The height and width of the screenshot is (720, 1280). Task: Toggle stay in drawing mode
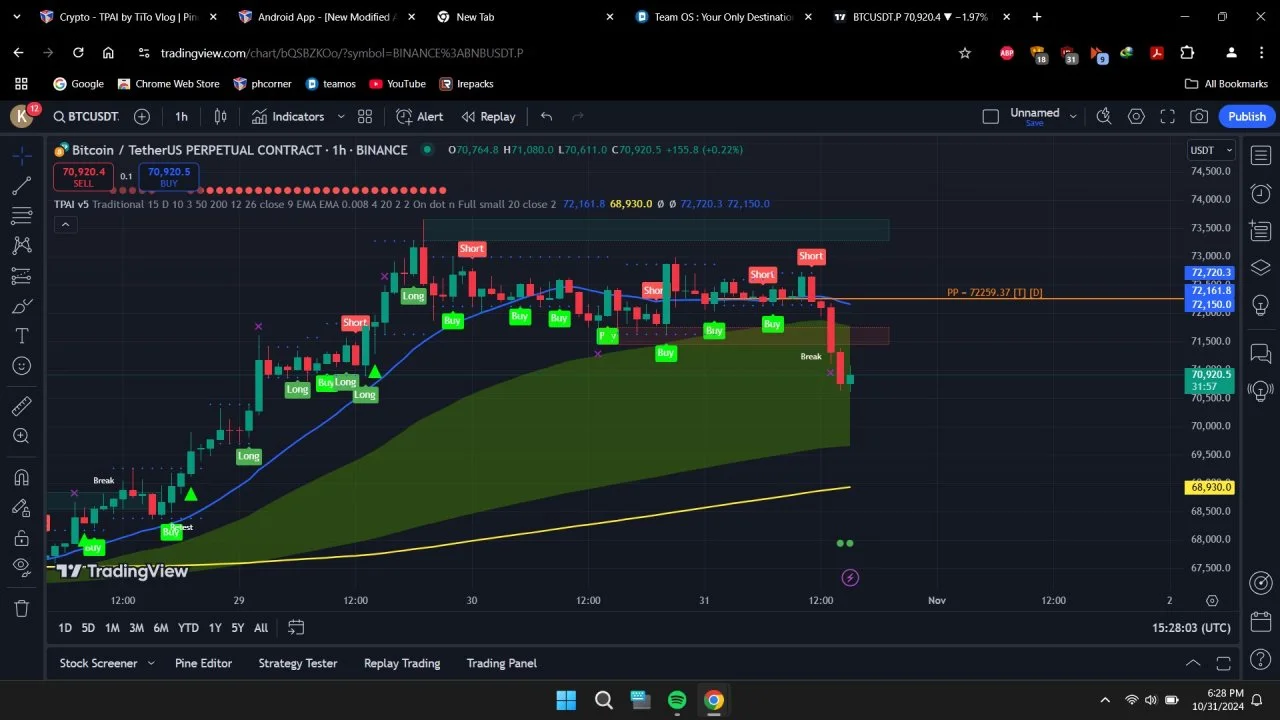pyautogui.click(x=21, y=508)
